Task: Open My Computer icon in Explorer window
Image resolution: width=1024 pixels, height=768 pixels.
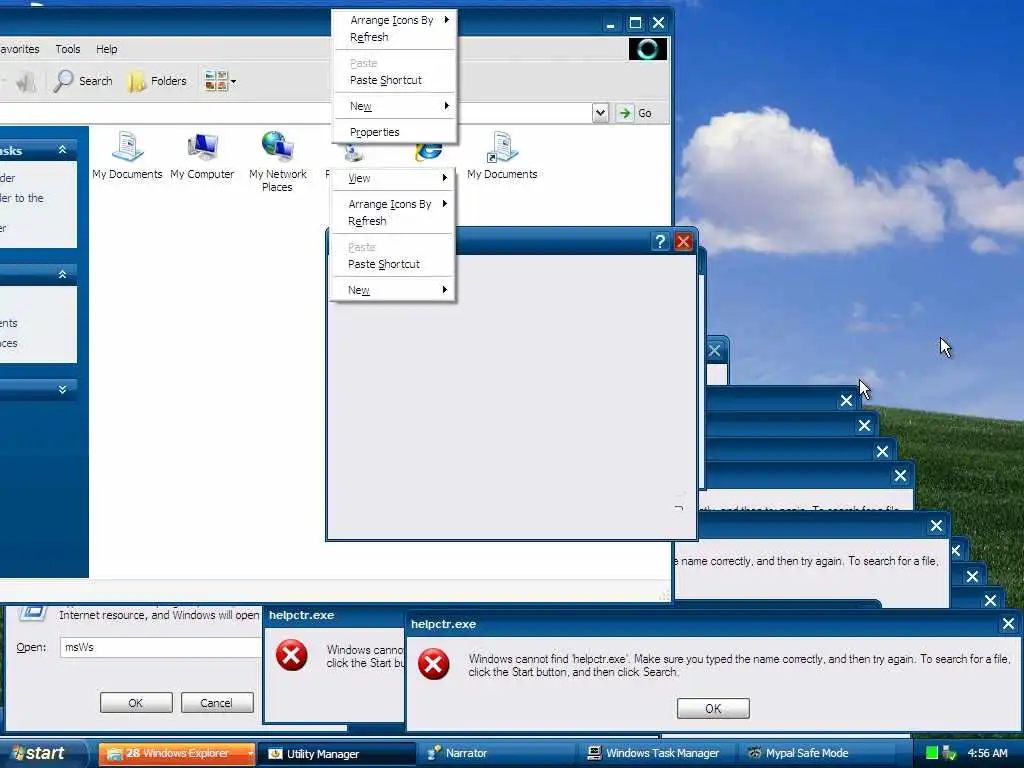Action: pyautogui.click(x=202, y=155)
